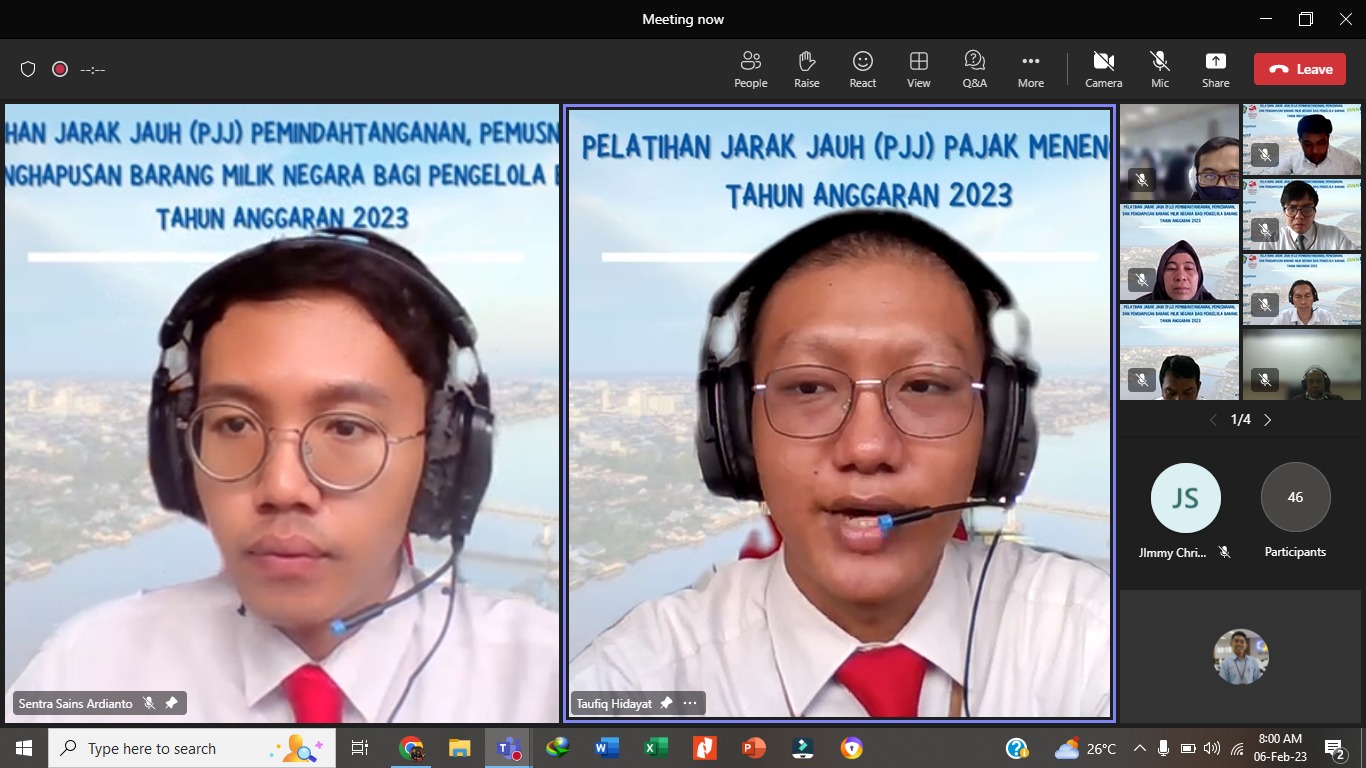Screen dimensions: 1366x768
Task: Go to next participant gallery page
Action: 1267,420
